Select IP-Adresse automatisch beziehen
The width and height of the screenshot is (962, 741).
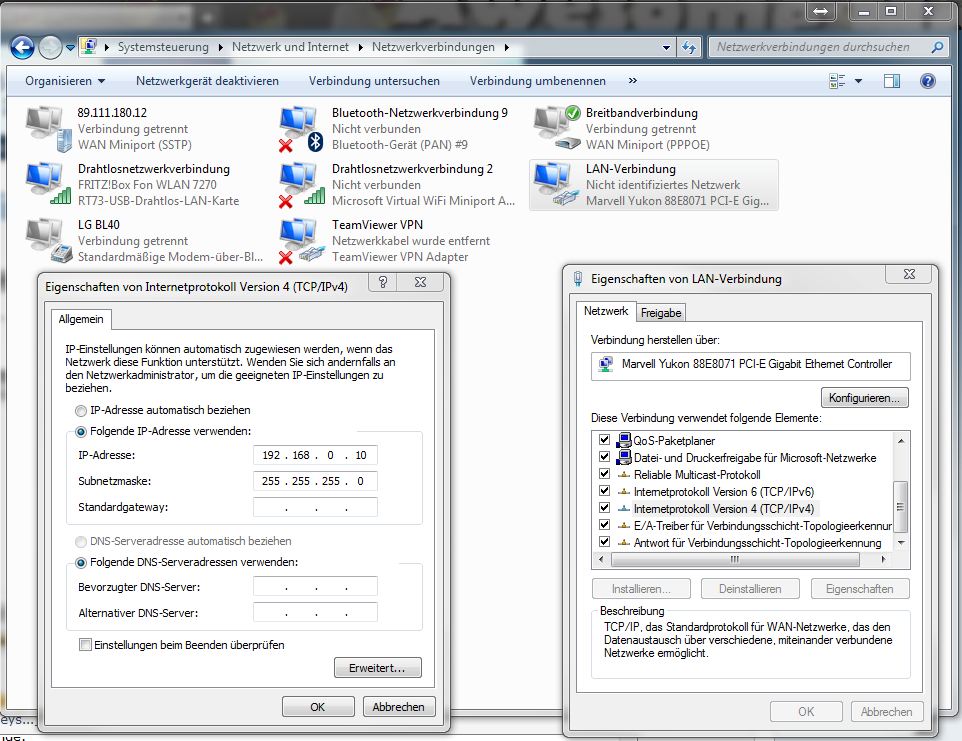point(79,410)
